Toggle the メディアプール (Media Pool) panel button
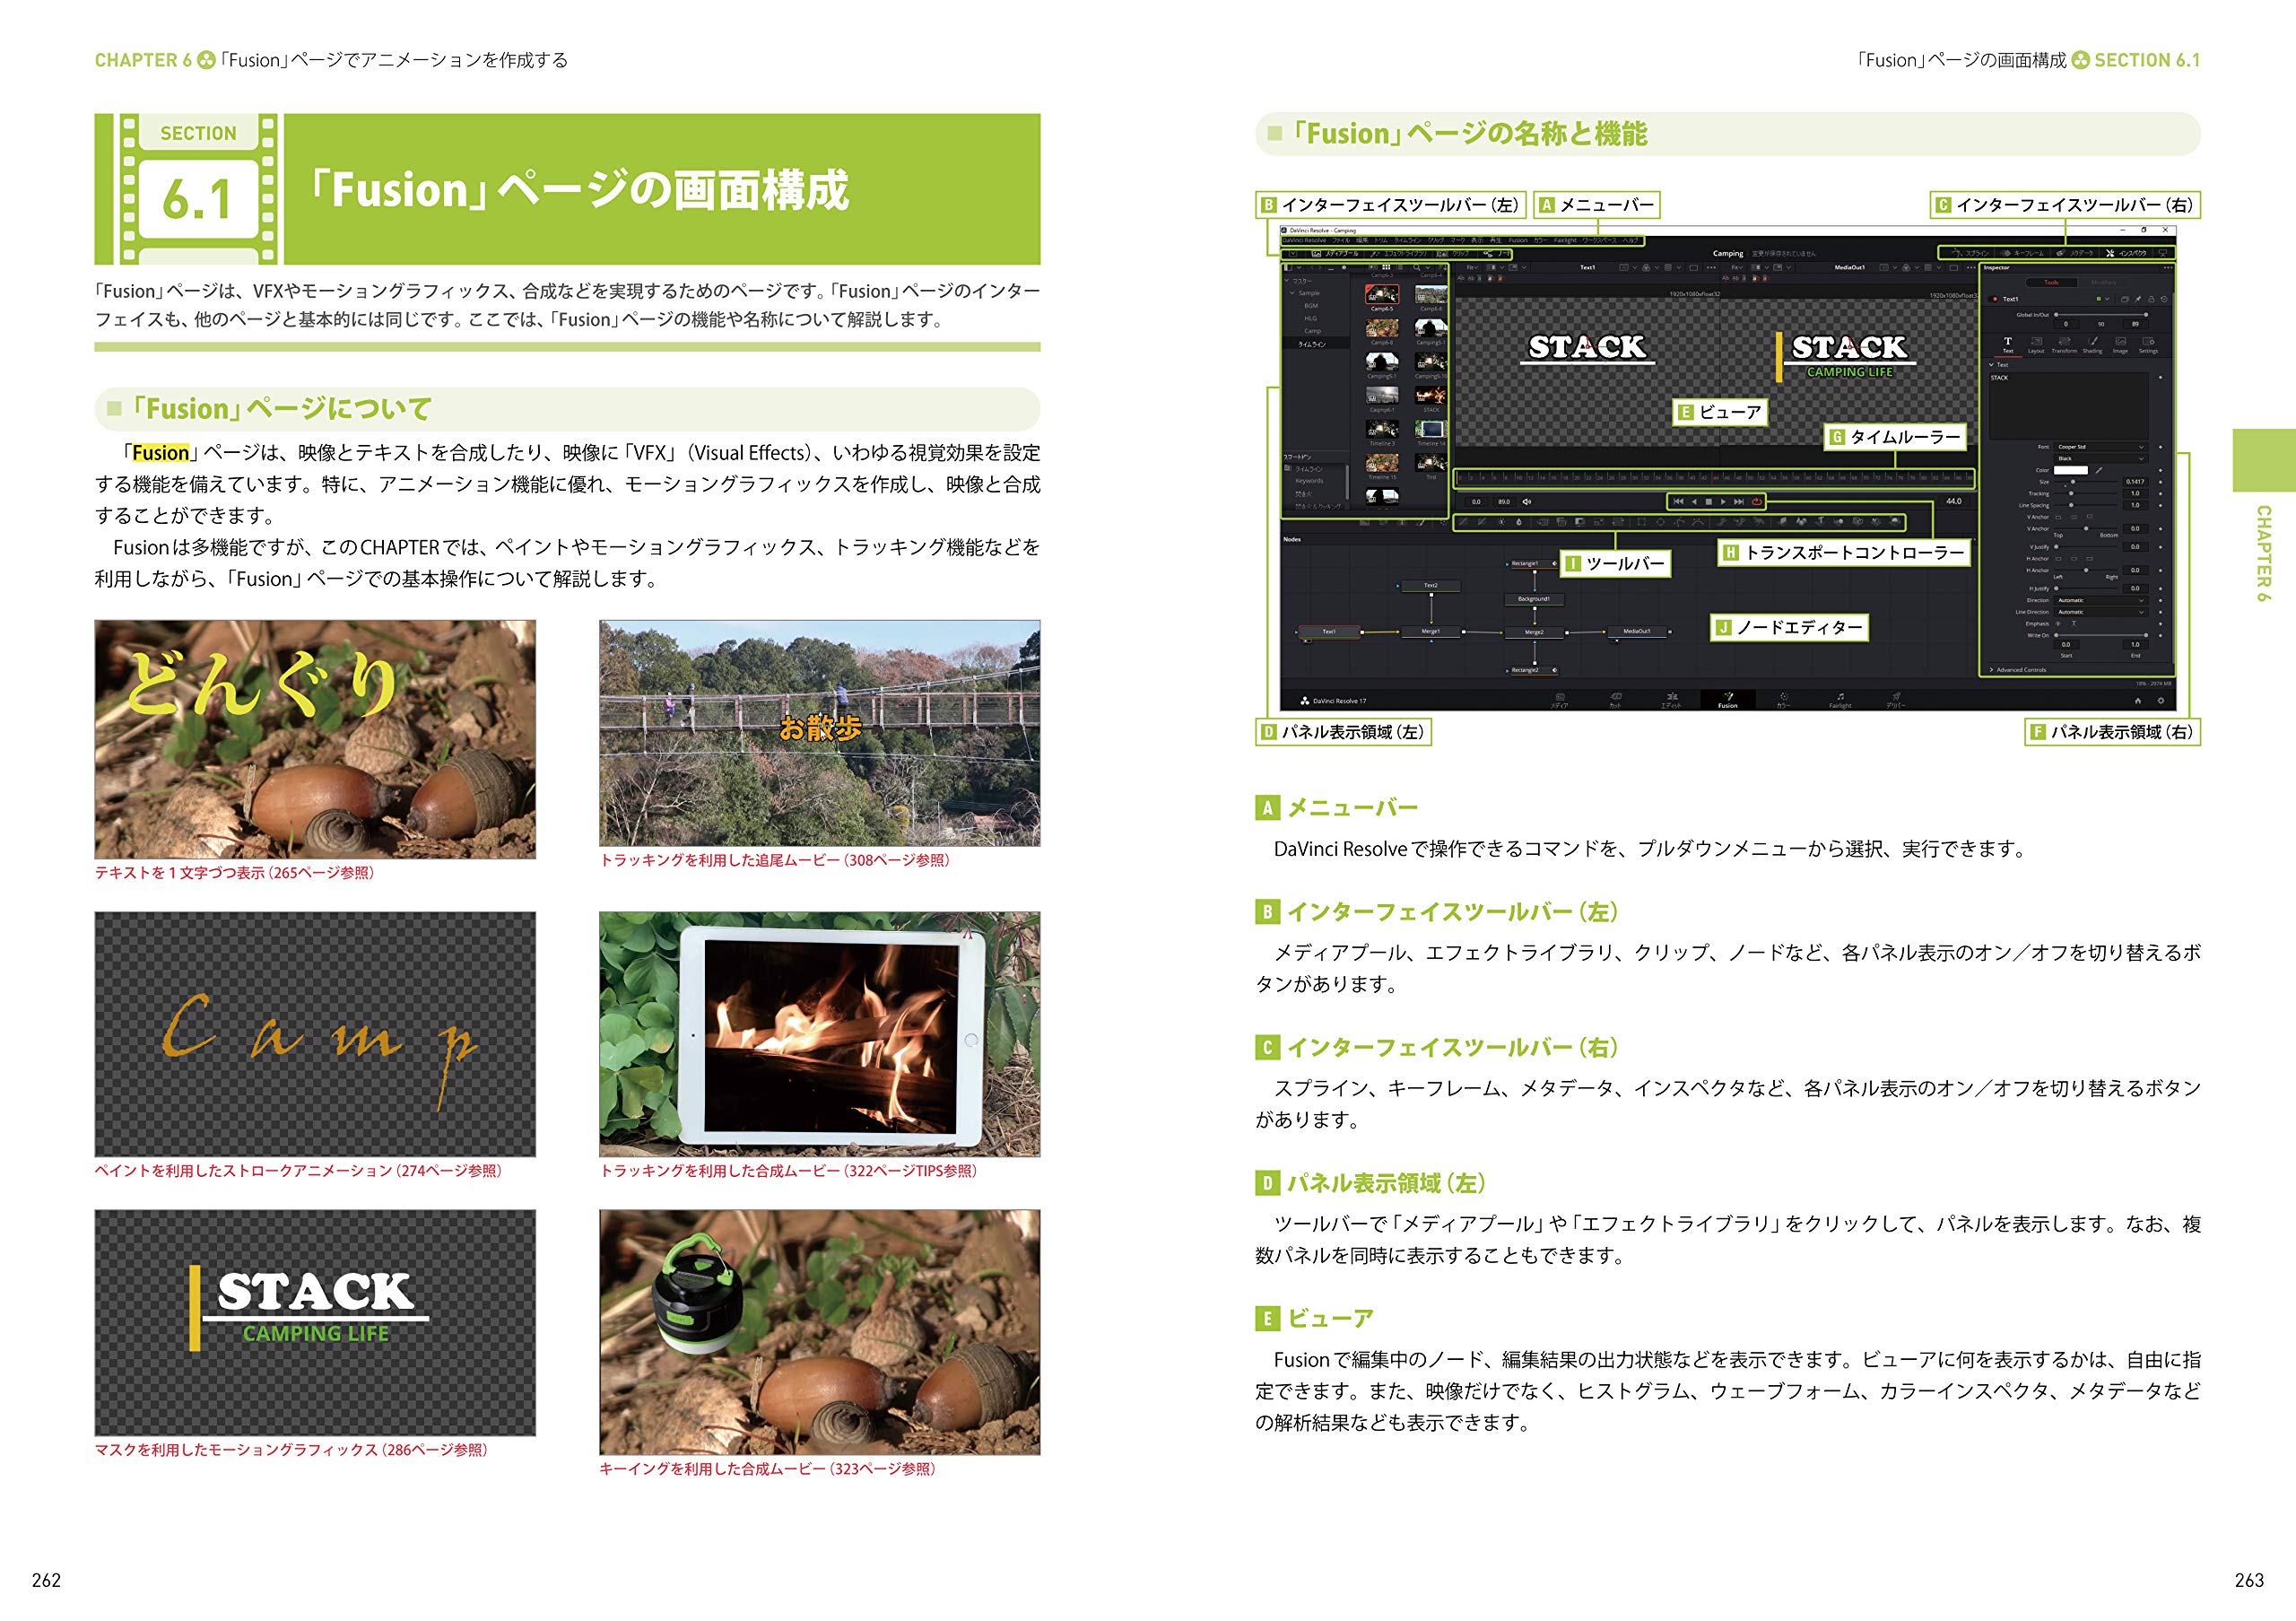Image resolution: width=2296 pixels, height=1621 pixels. click(x=1336, y=254)
